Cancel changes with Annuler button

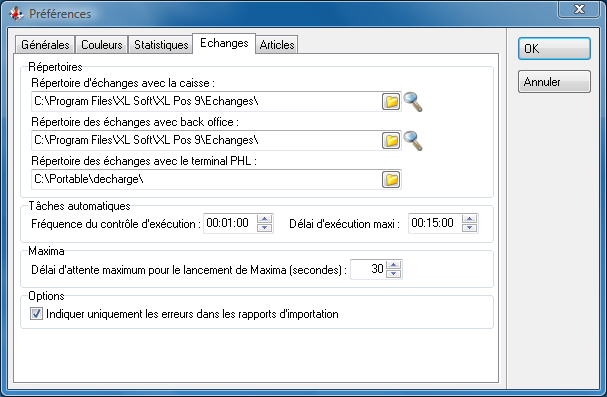[554, 82]
